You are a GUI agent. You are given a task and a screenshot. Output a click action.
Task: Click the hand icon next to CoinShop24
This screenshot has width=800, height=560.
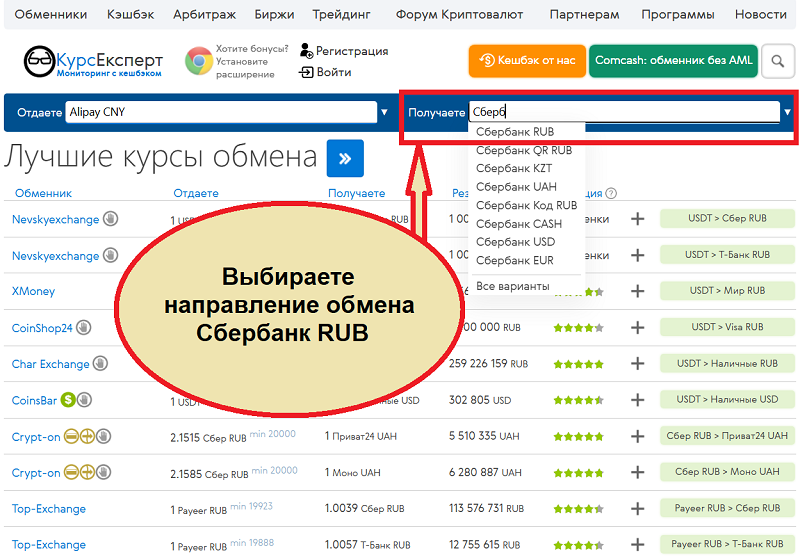coord(84,327)
